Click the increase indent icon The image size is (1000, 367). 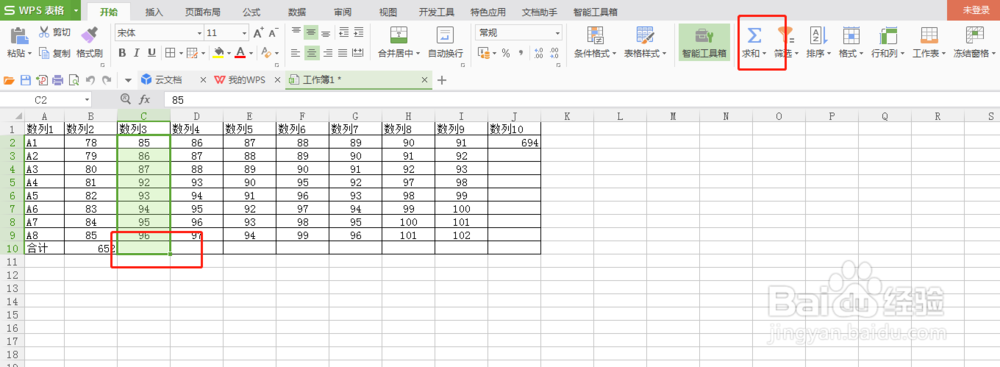(x=358, y=33)
